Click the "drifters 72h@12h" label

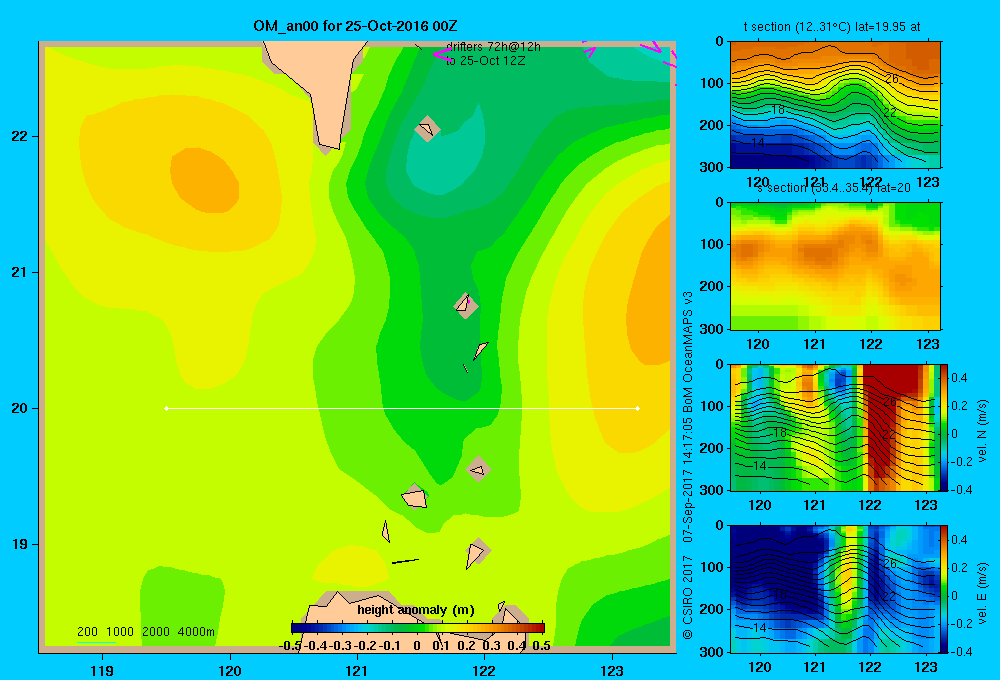tap(493, 47)
